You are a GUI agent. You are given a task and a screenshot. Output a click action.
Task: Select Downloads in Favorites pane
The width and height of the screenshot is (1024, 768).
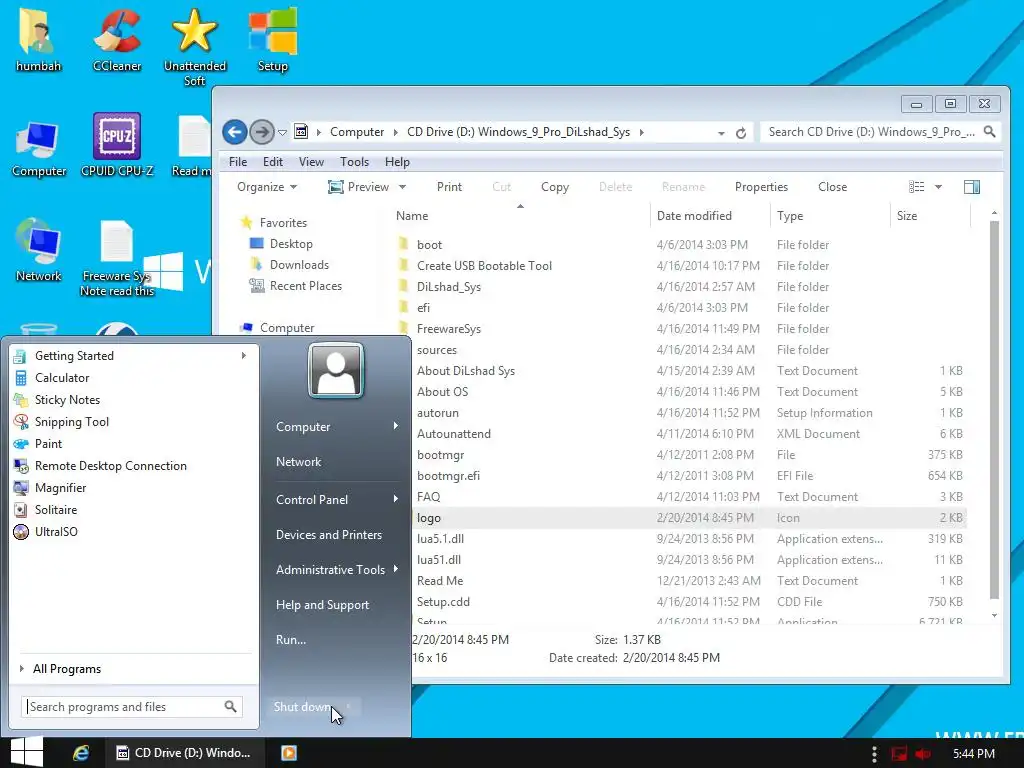tap(299, 264)
